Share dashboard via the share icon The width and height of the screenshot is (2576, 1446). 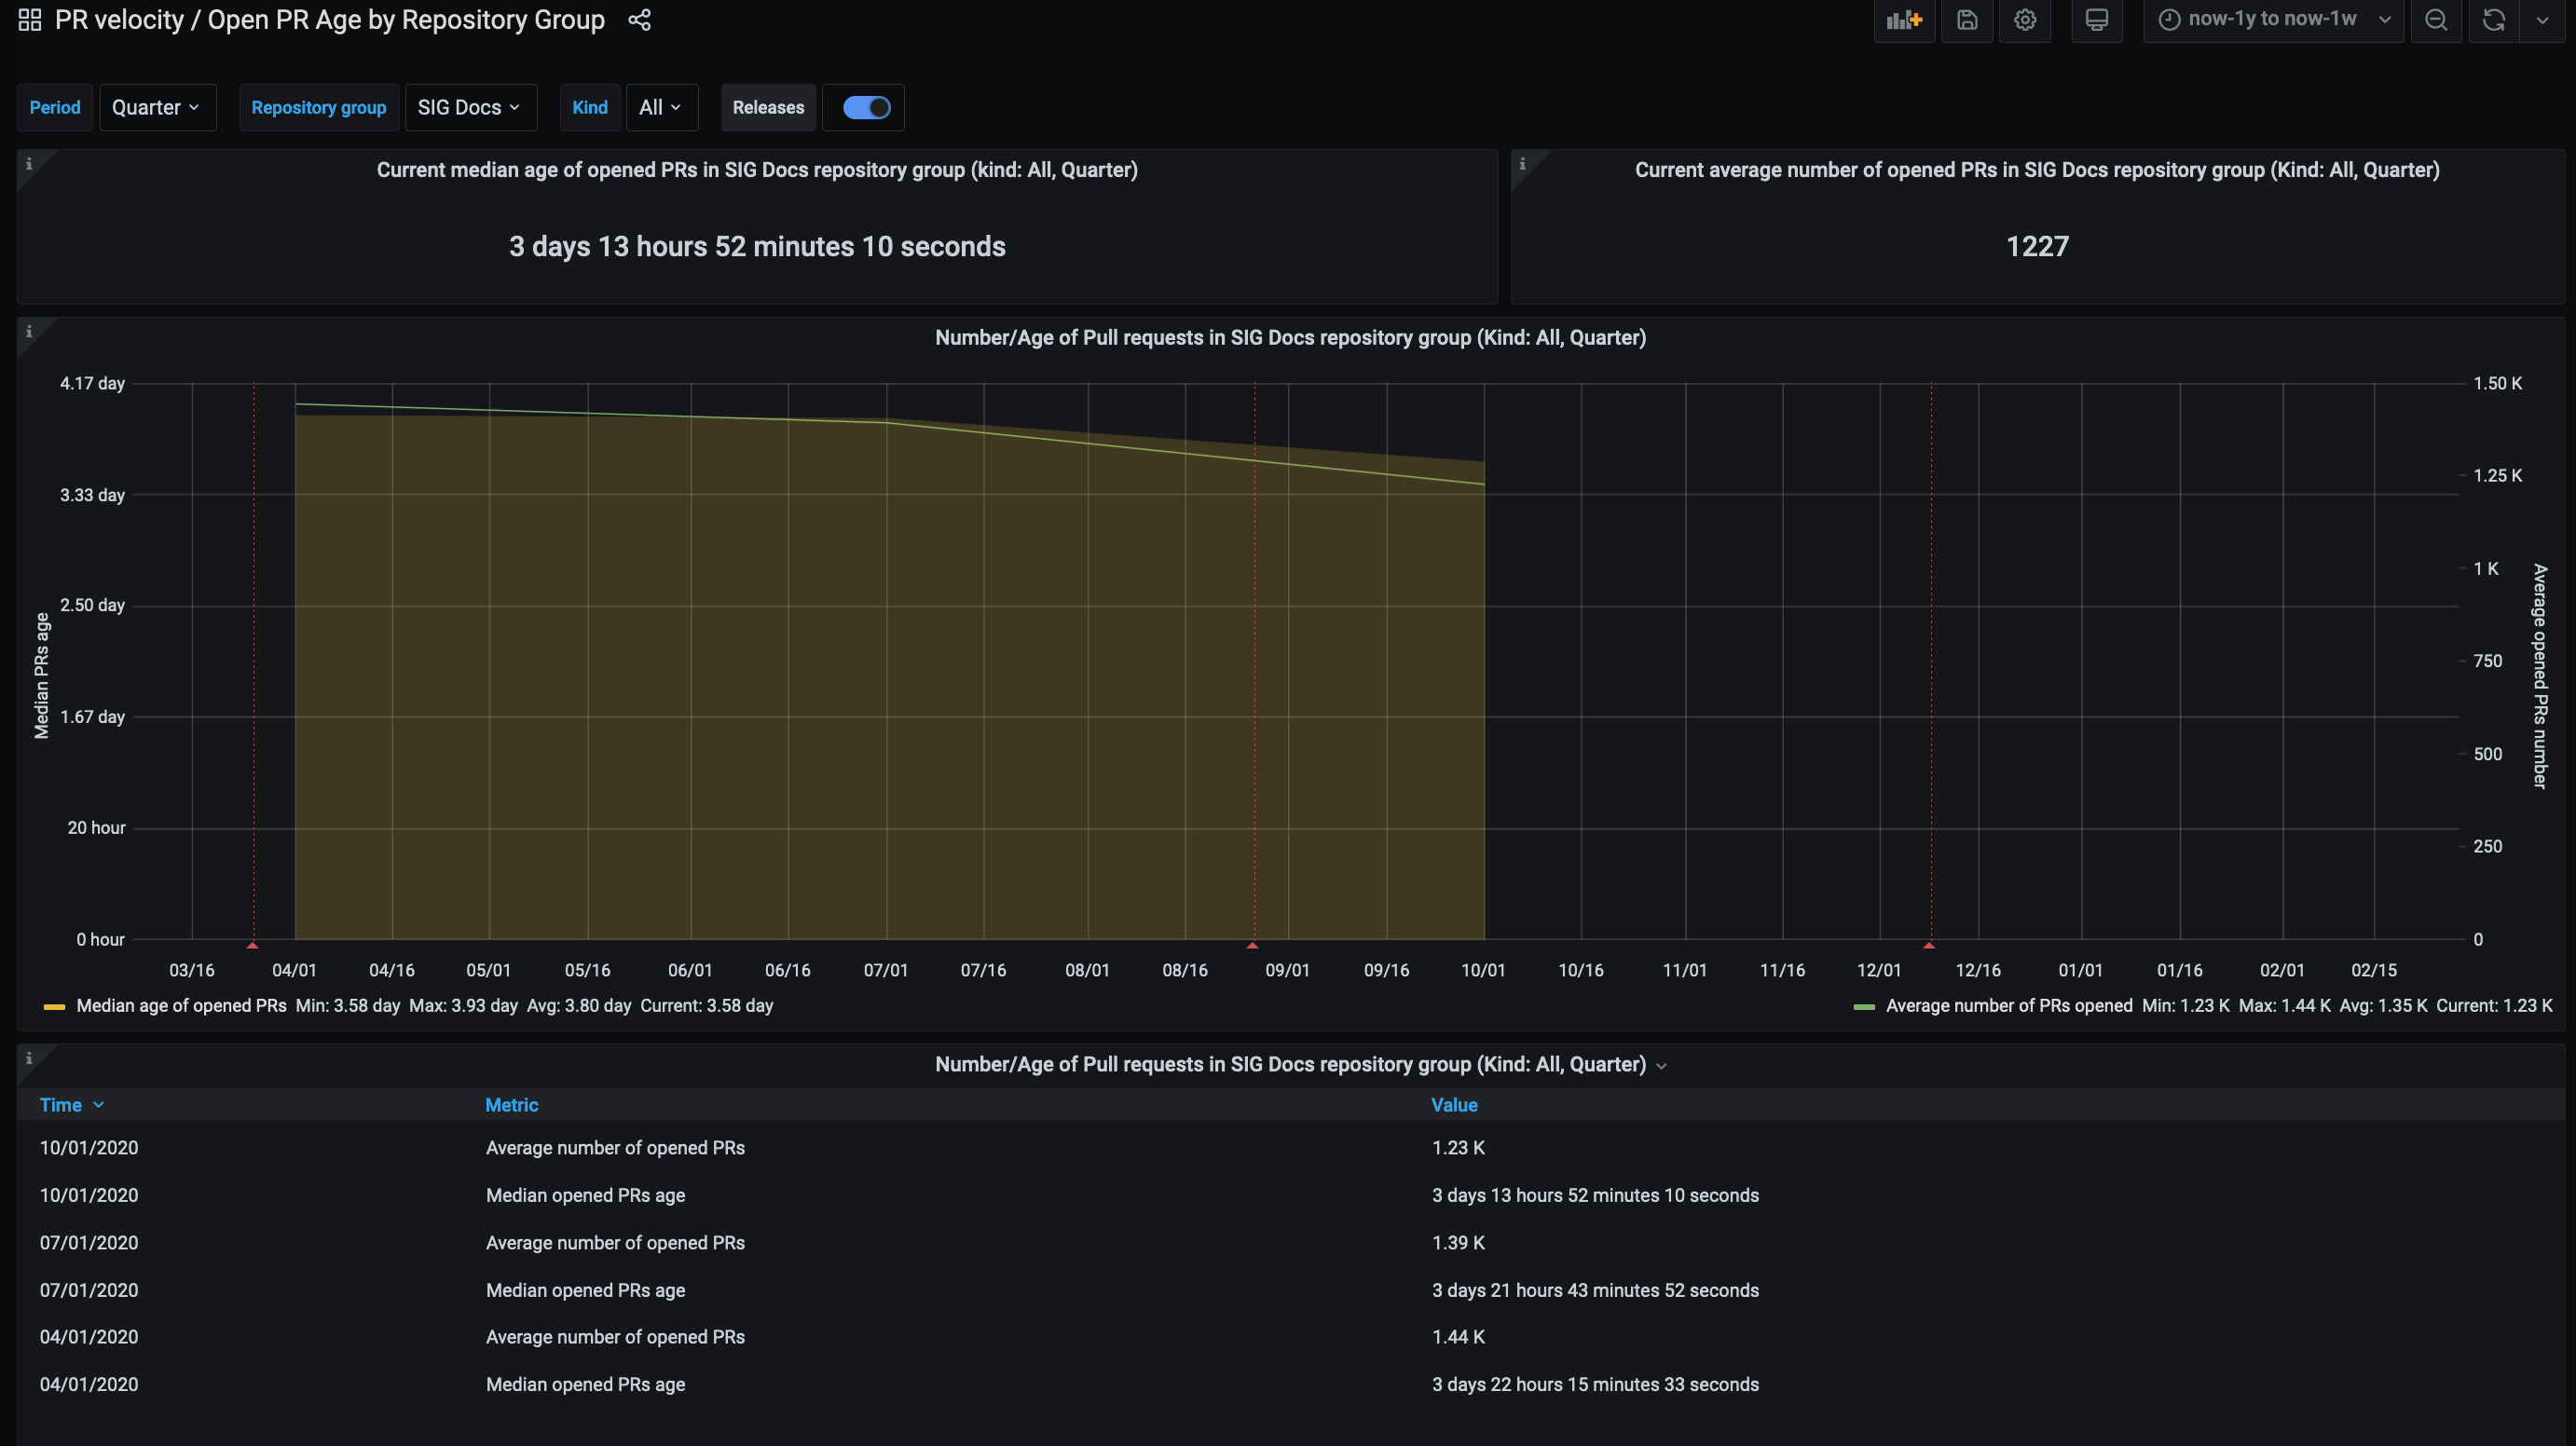point(640,20)
